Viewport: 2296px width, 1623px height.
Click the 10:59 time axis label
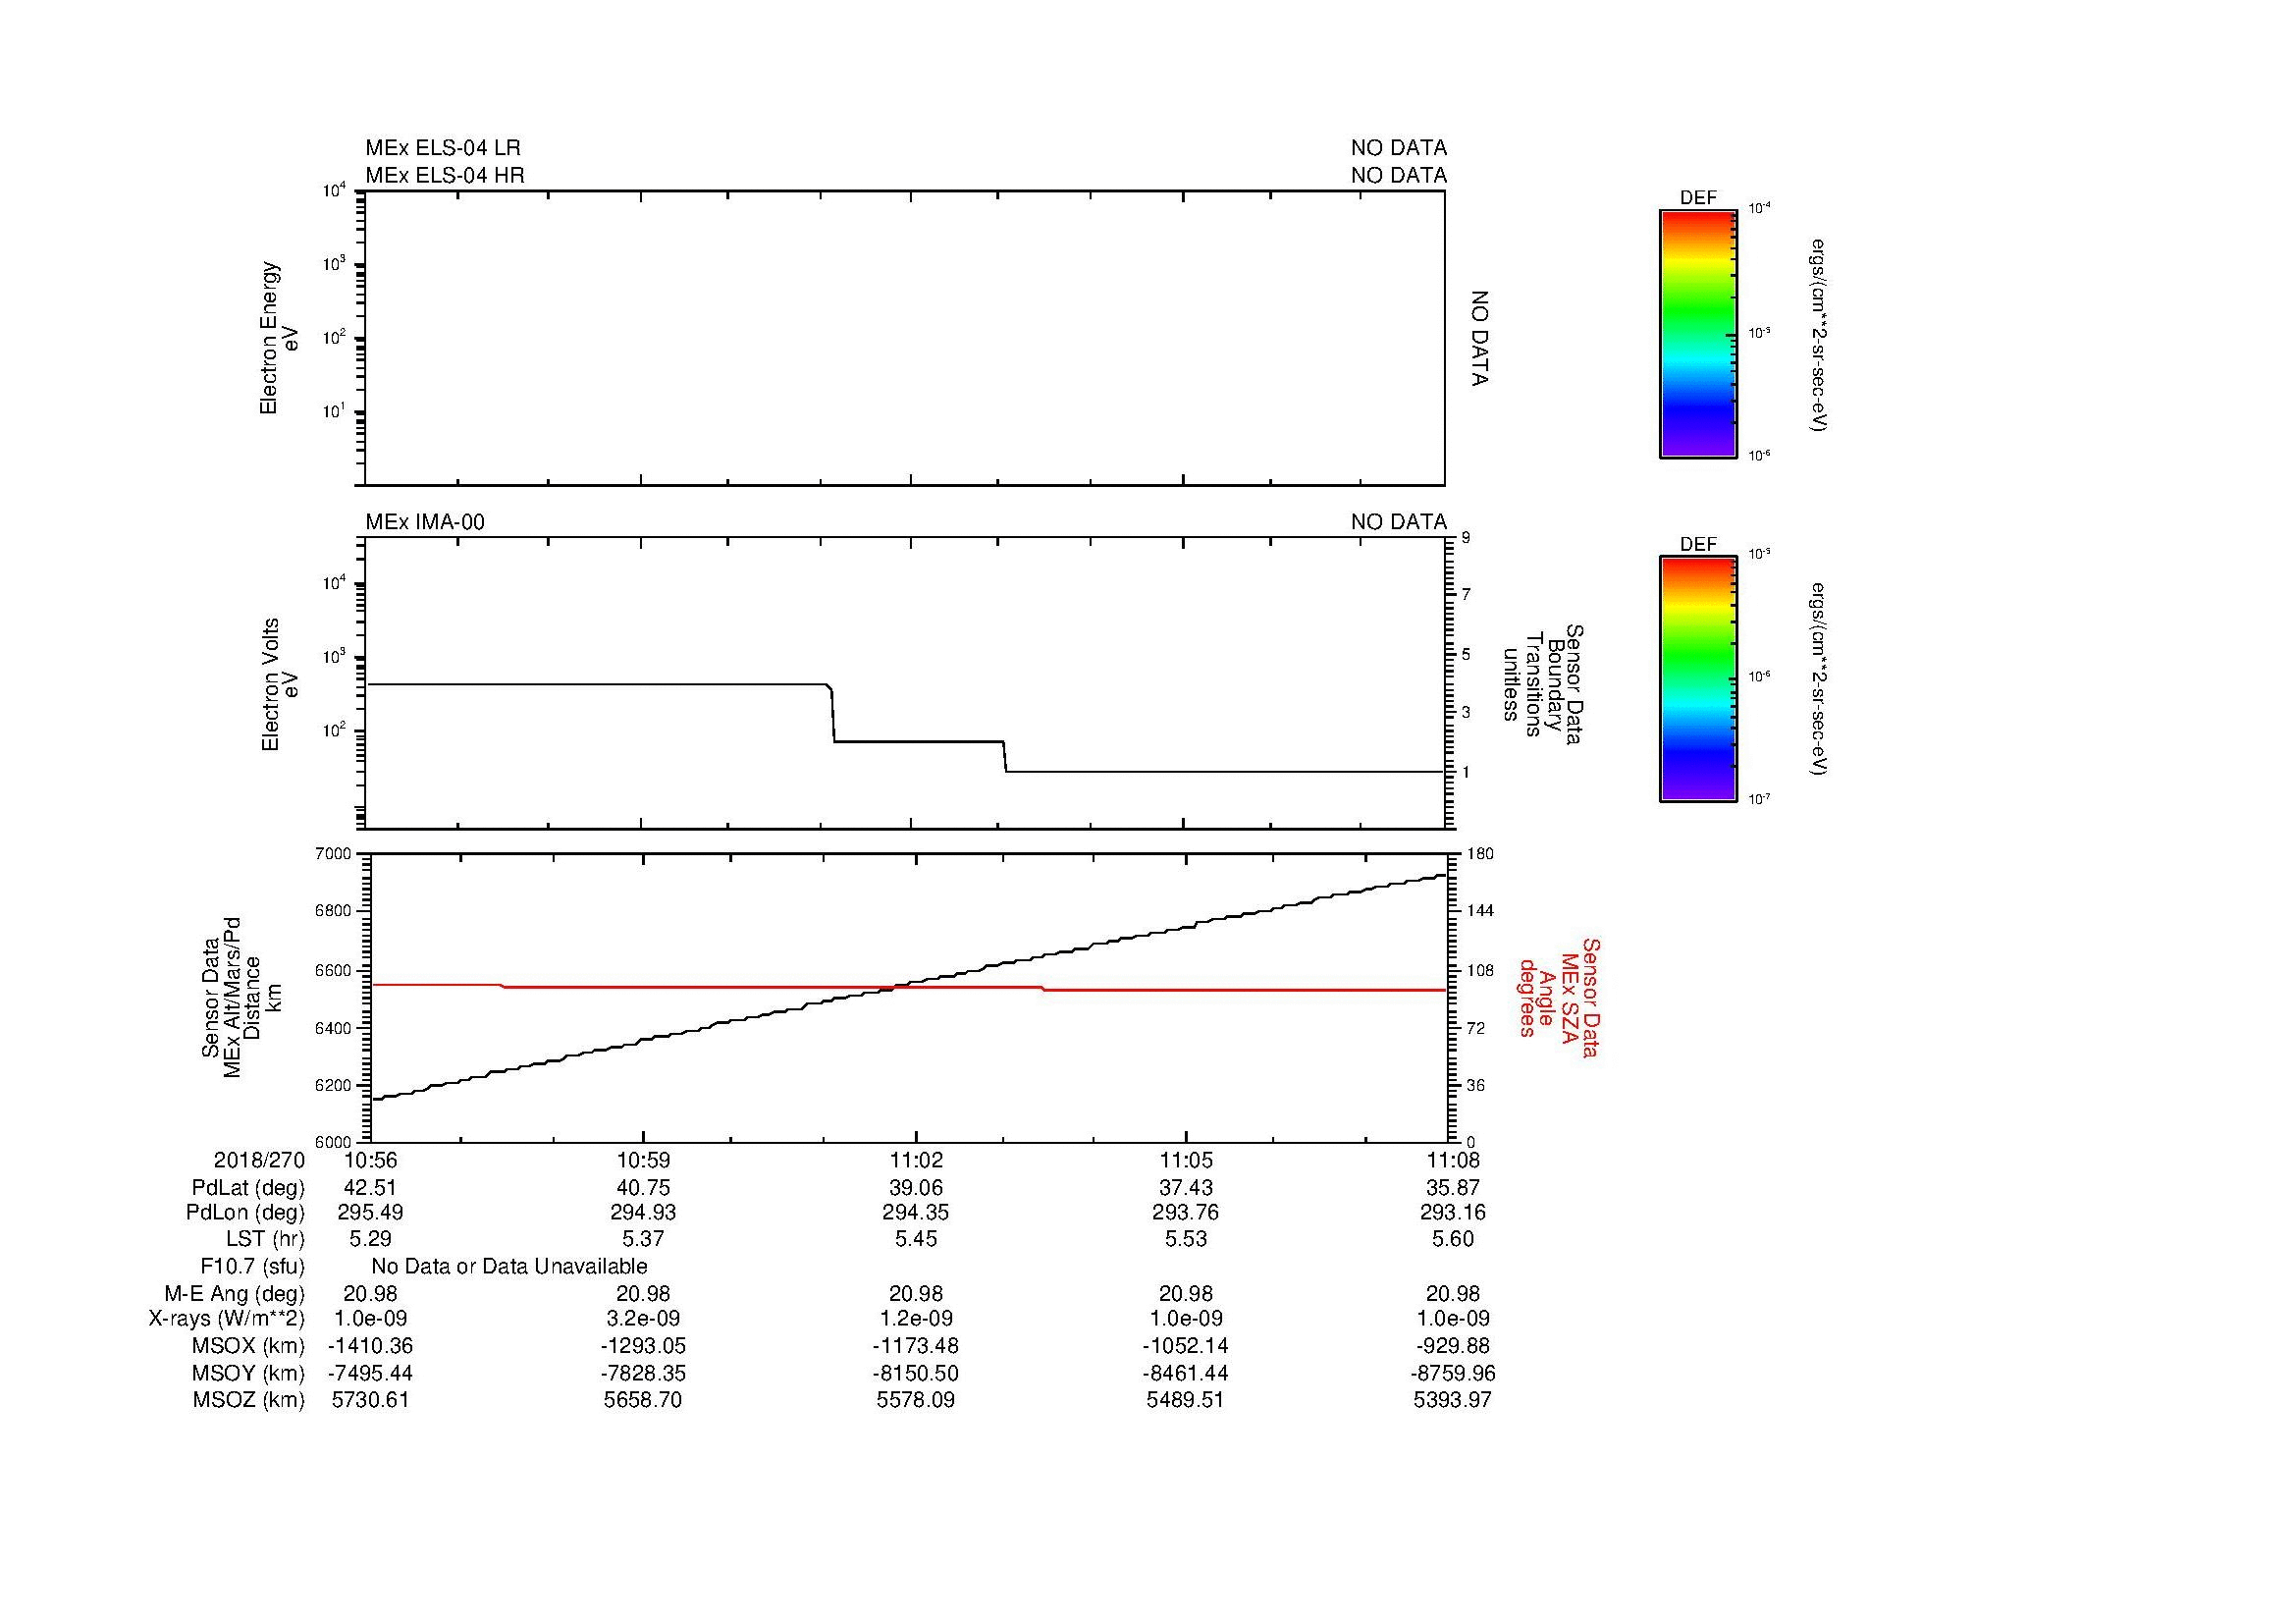pyautogui.click(x=643, y=1160)
